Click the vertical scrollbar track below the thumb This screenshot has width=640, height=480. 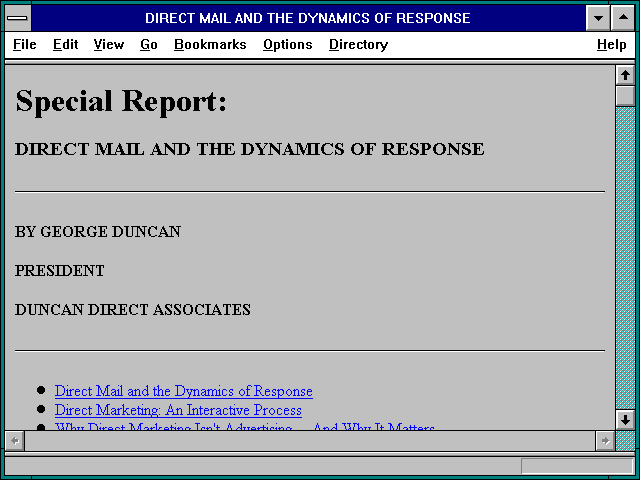625,258
